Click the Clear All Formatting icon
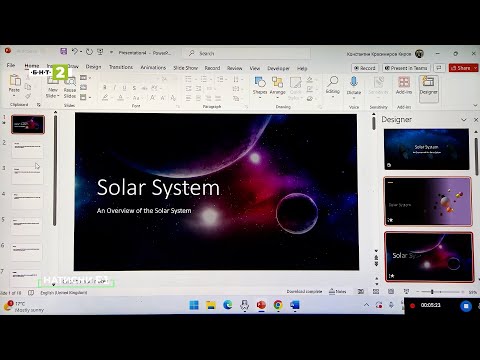 173,98
